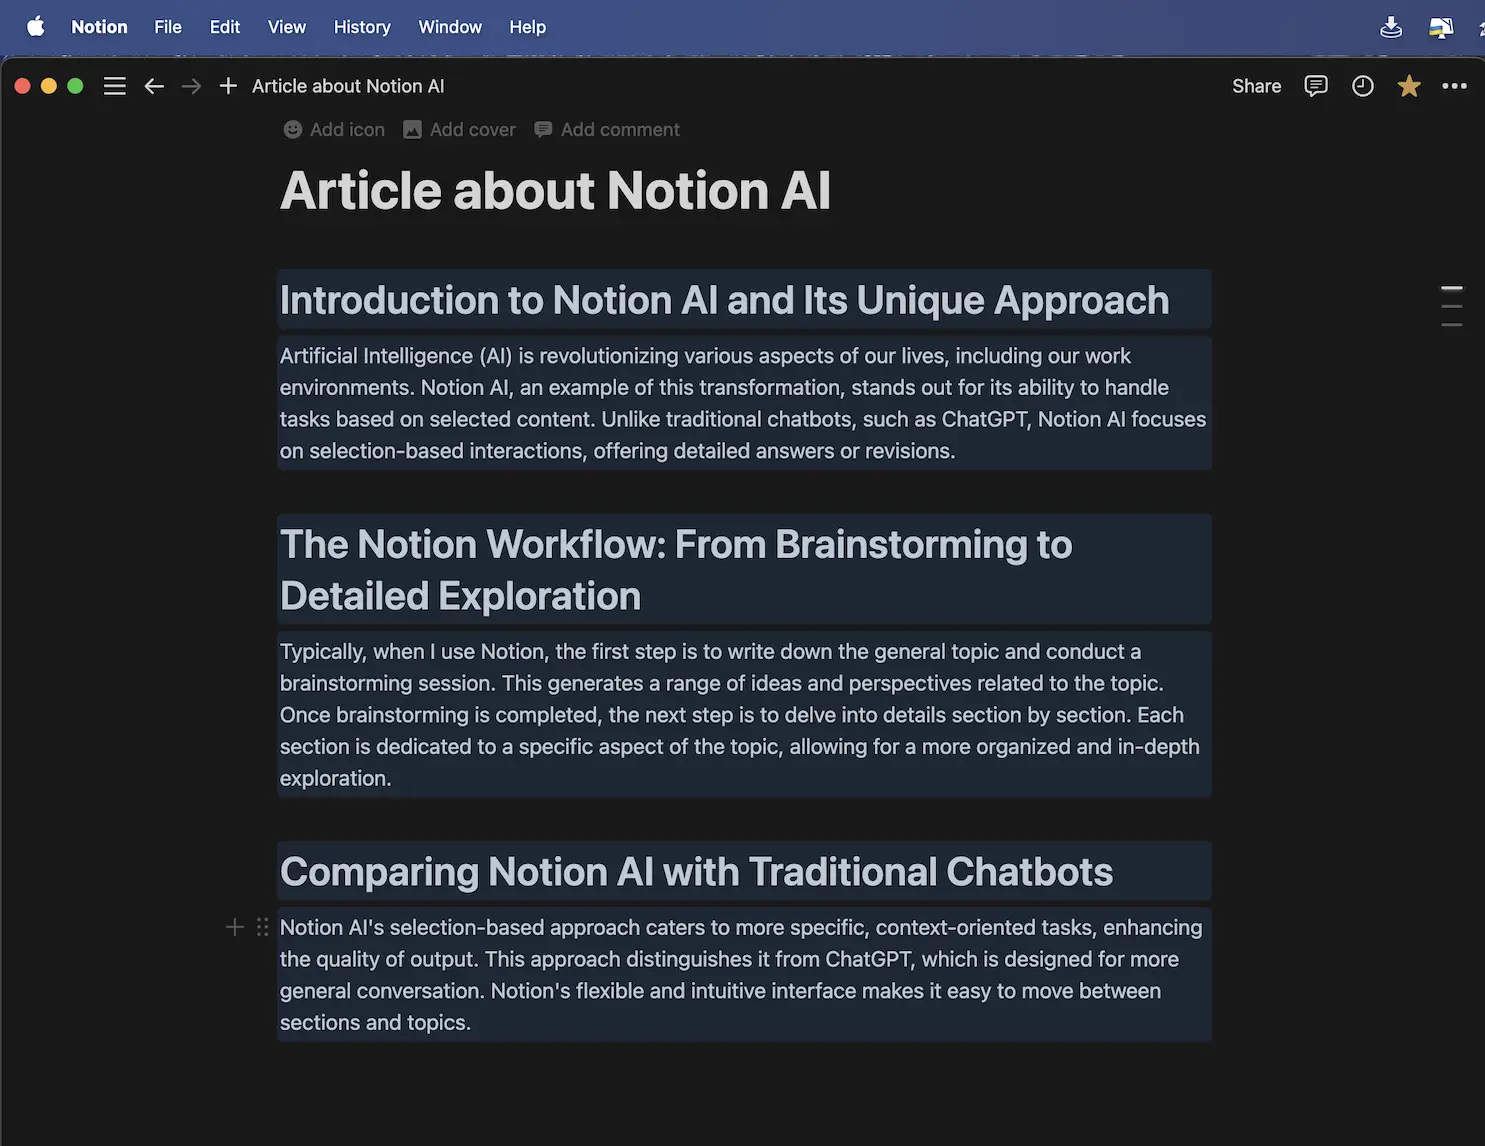The image size is (1485, 1146).
Task: Add a block with the plus handle
Action: pos(235,927)
